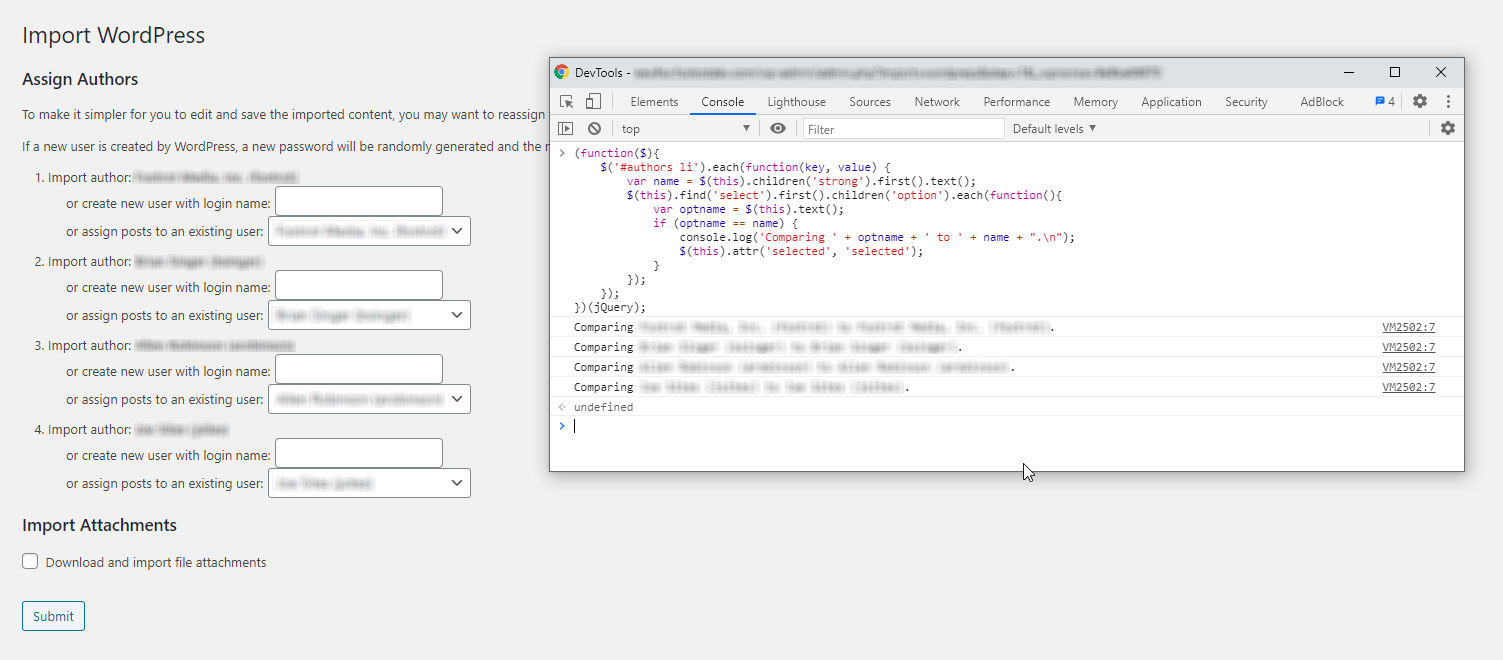Switch to the Sources tab

click(870, 101)
